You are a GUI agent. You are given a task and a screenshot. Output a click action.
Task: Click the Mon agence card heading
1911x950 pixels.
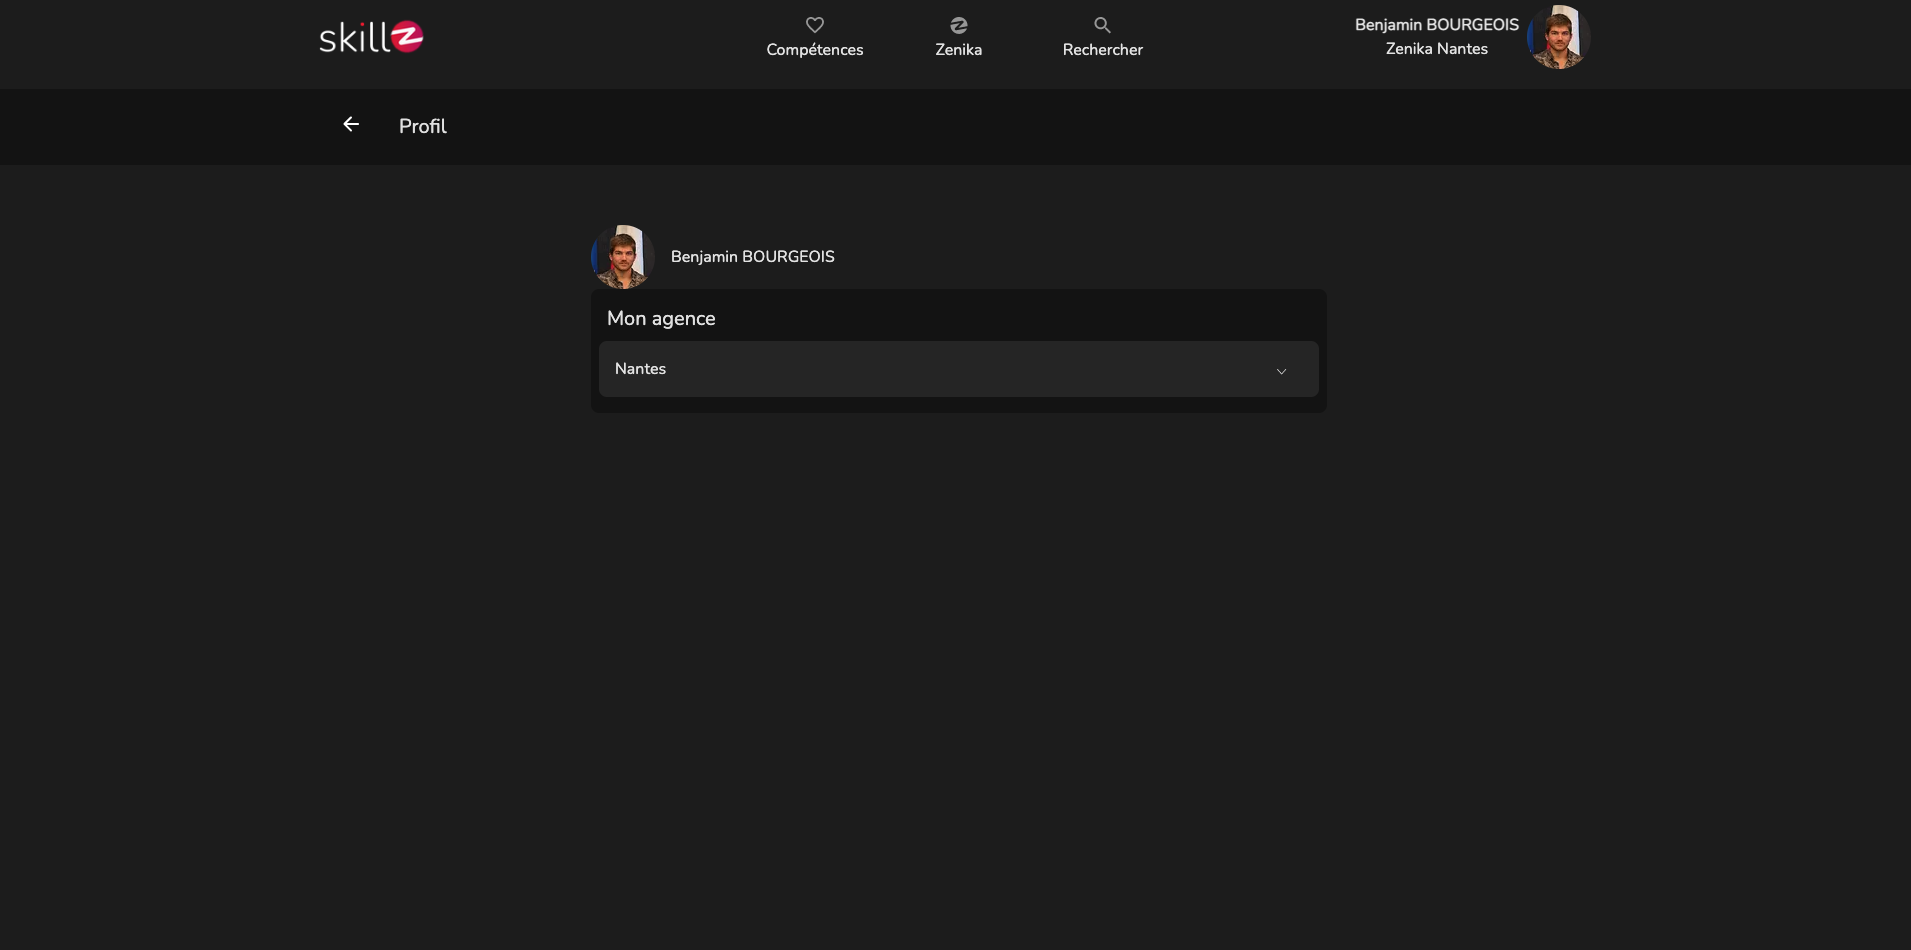click(661, 318)
